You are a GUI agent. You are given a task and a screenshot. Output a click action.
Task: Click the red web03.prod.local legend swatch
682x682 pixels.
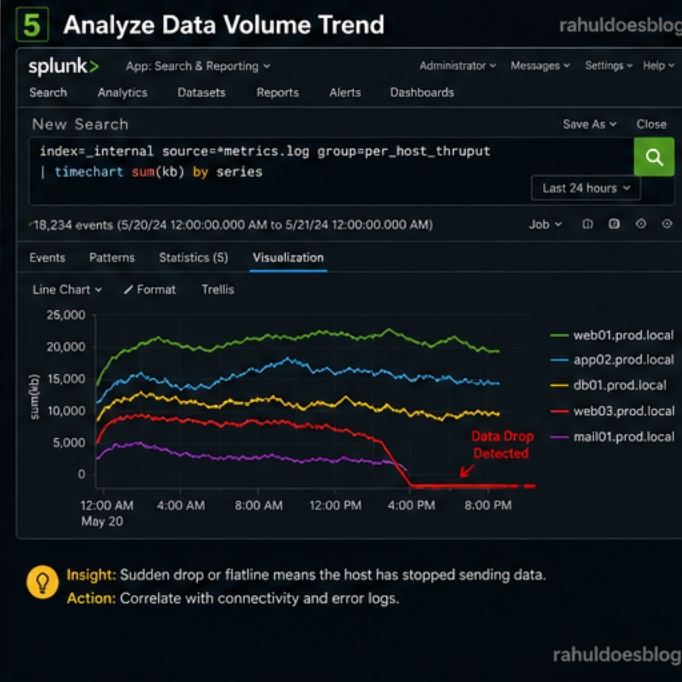pyautogui.click(x=559, y=411)
